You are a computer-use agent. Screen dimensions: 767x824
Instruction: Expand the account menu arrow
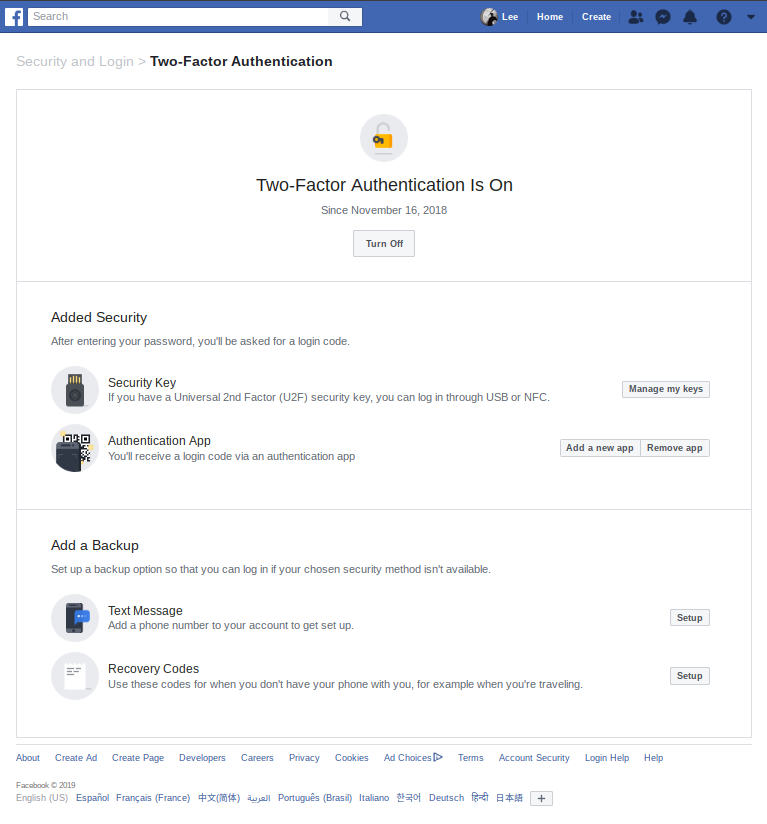[x=751, y=17]
